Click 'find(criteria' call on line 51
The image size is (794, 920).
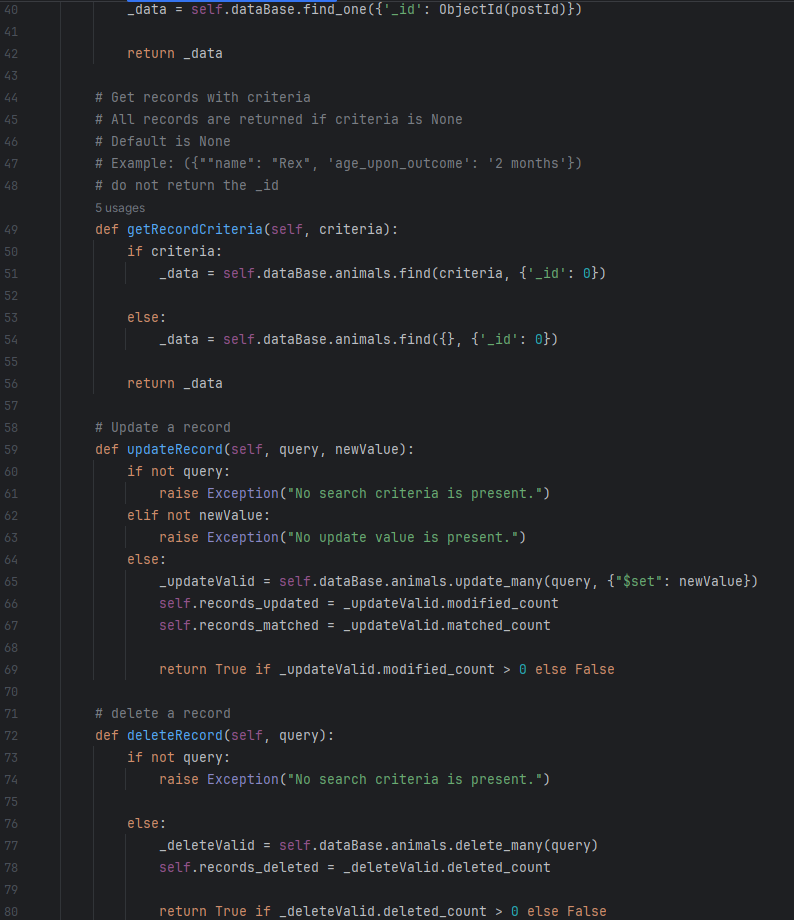[x=451, y=273]
